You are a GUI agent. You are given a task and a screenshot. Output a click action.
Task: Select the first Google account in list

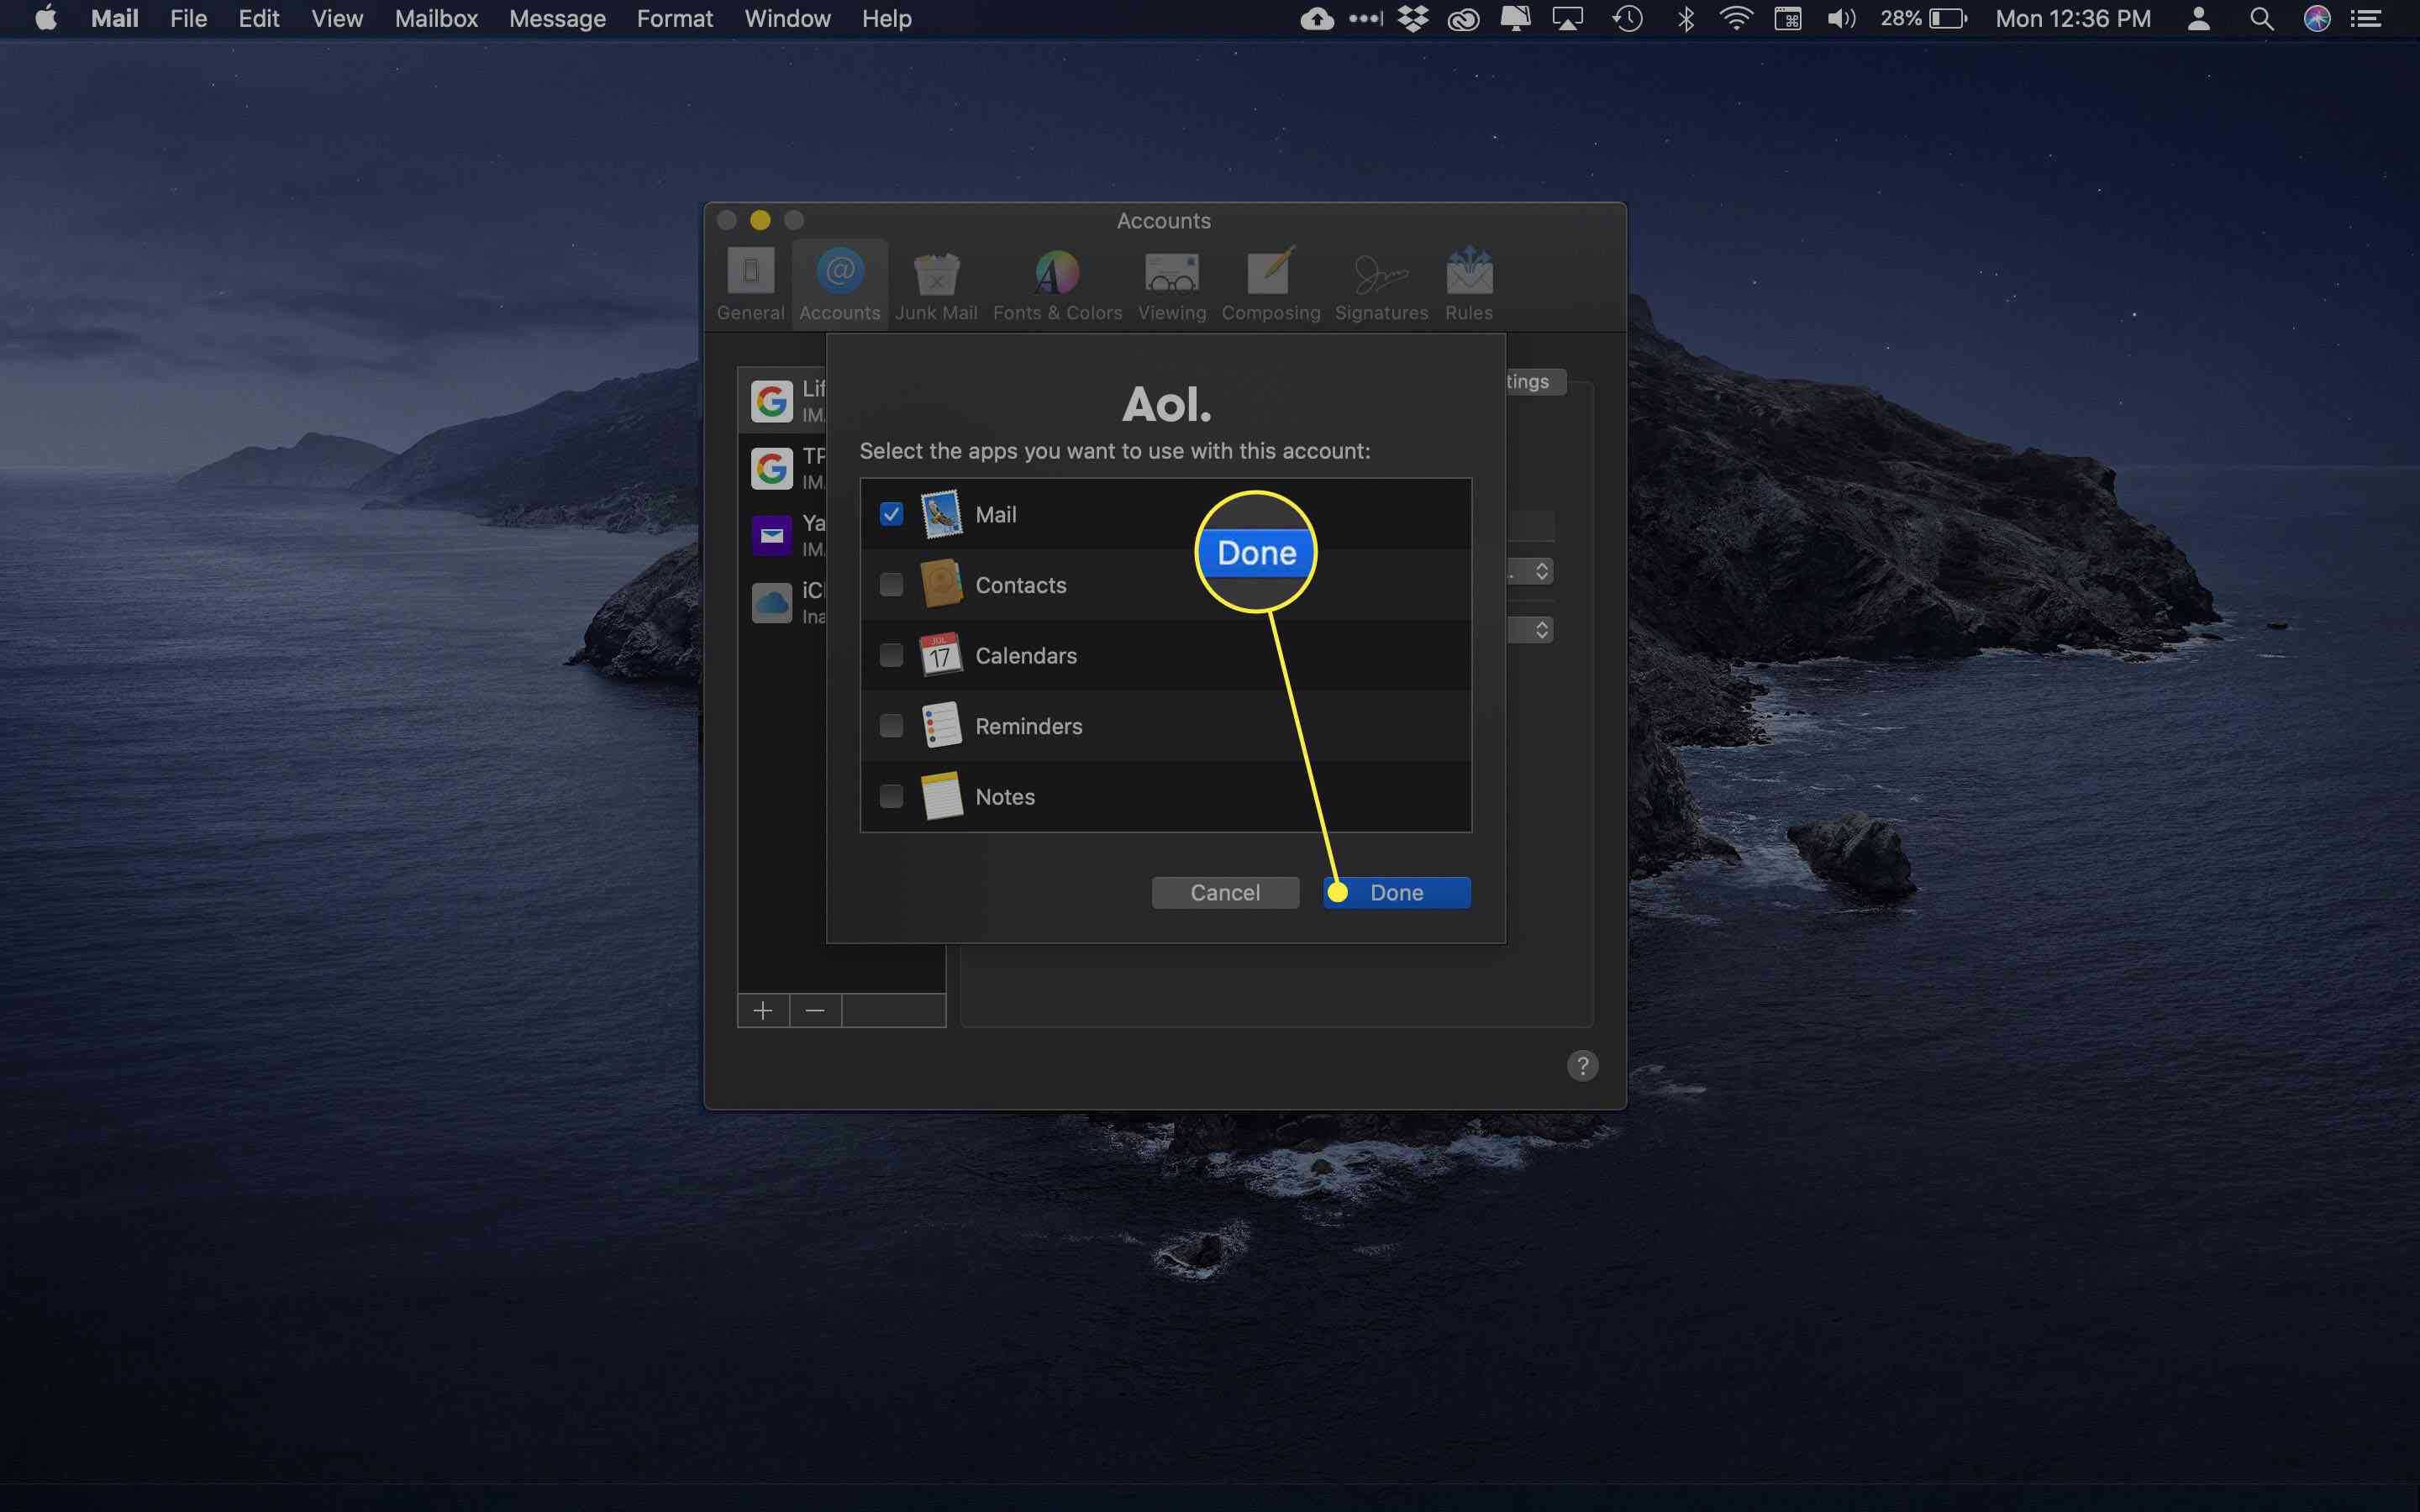783,400
